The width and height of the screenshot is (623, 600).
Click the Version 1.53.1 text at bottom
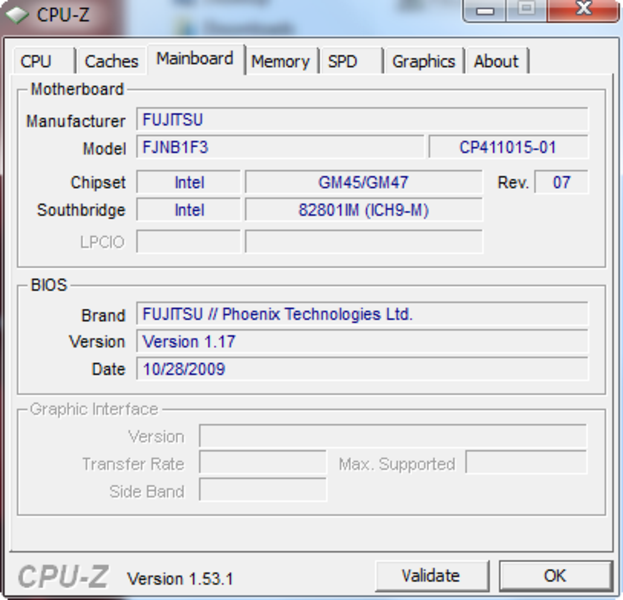(x=180, y=579)
